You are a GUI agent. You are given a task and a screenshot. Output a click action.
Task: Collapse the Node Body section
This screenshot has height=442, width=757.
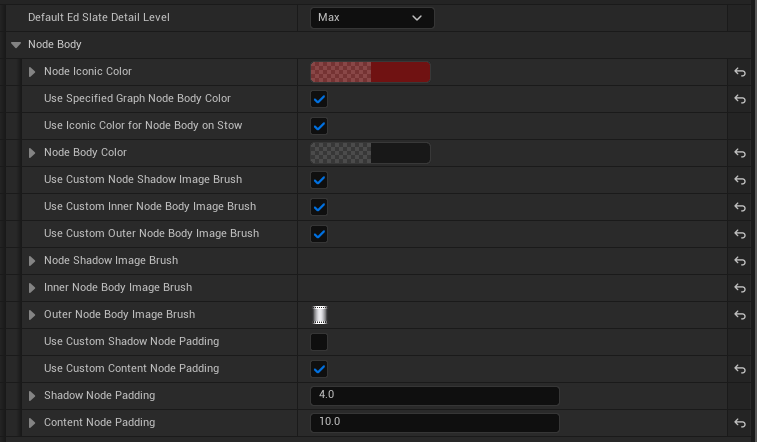[16, 45]
